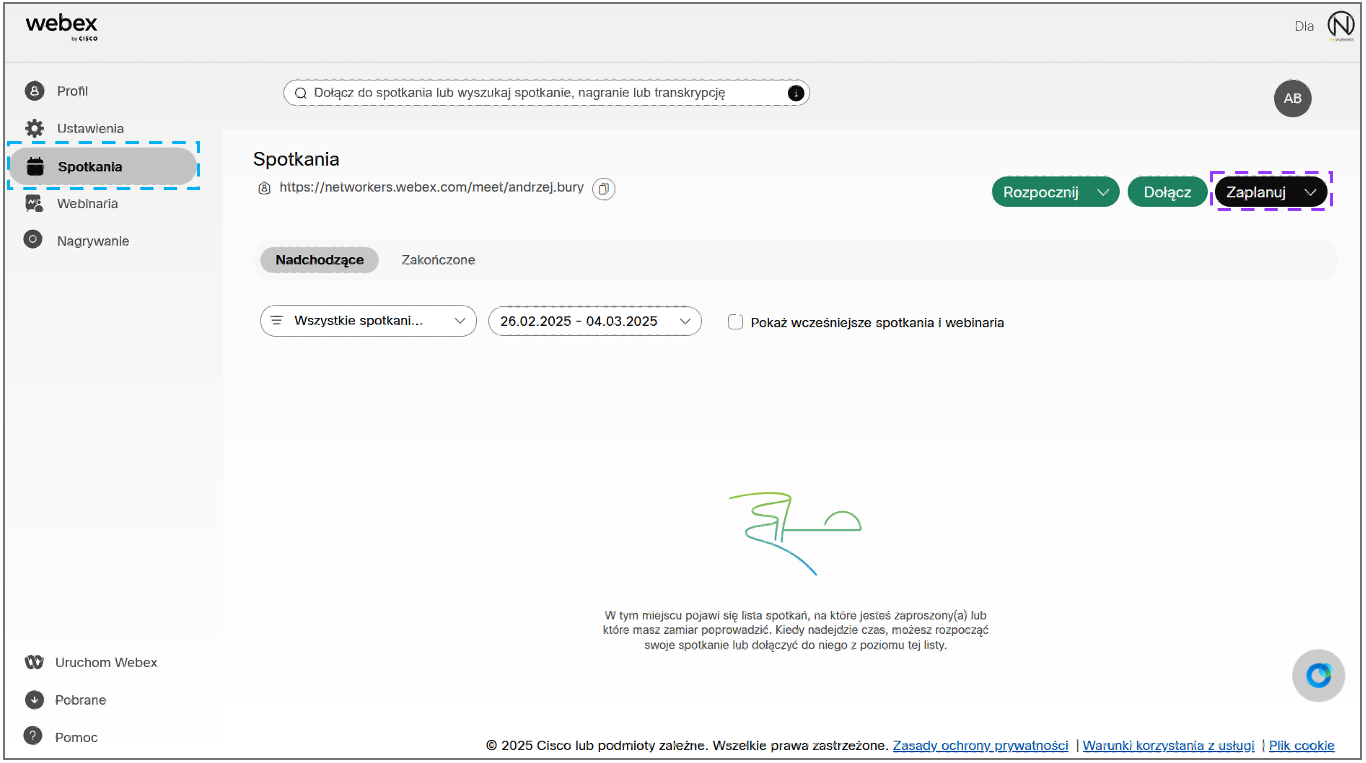Open Nagrywanie in the sidebar
The width and height of the screenshot is (1366, 763).
pos(93,241)
